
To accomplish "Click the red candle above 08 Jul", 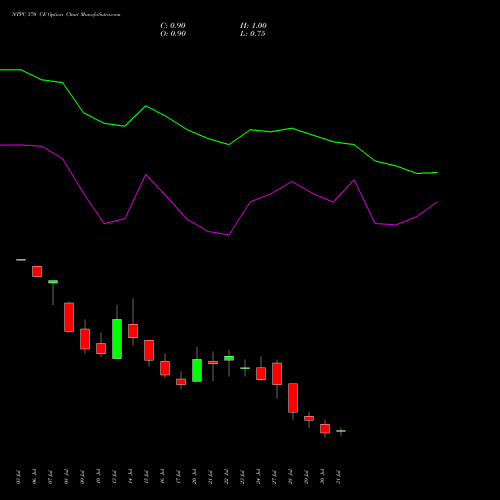I will [x=69, y=317].
